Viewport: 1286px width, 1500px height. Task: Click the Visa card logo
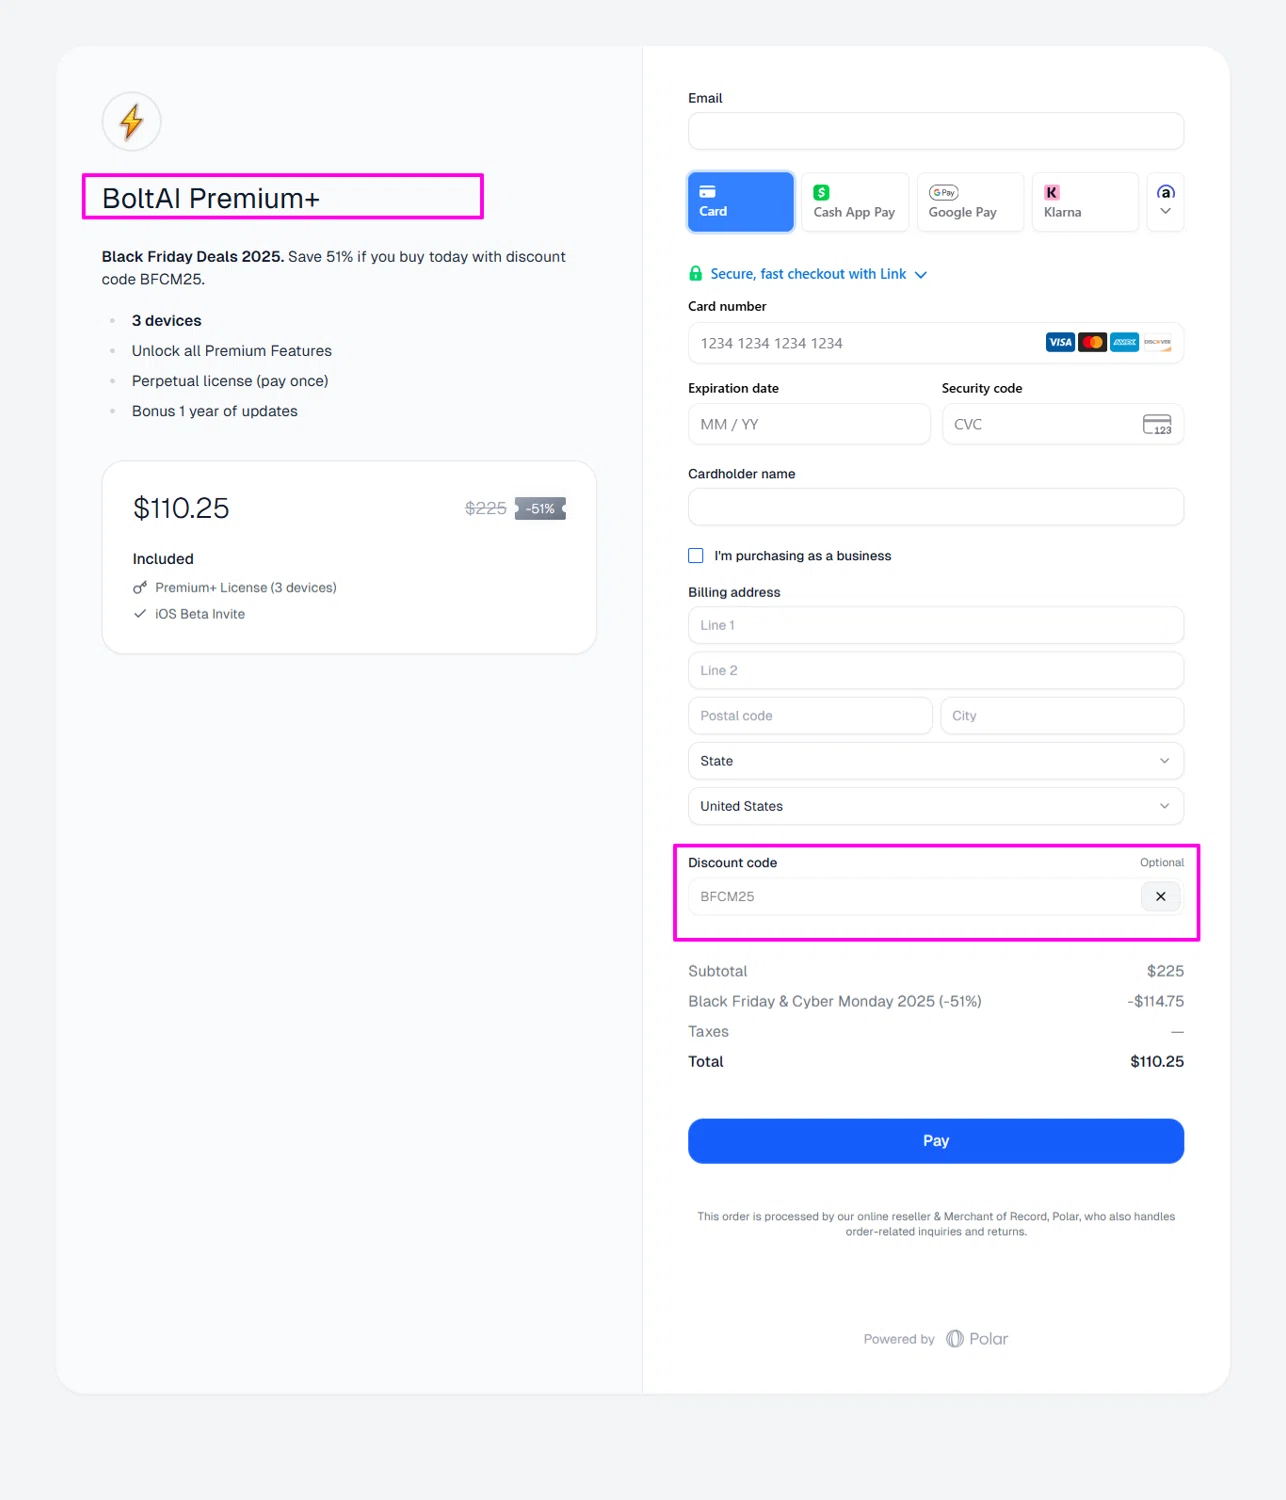[x=1060, y=342]
